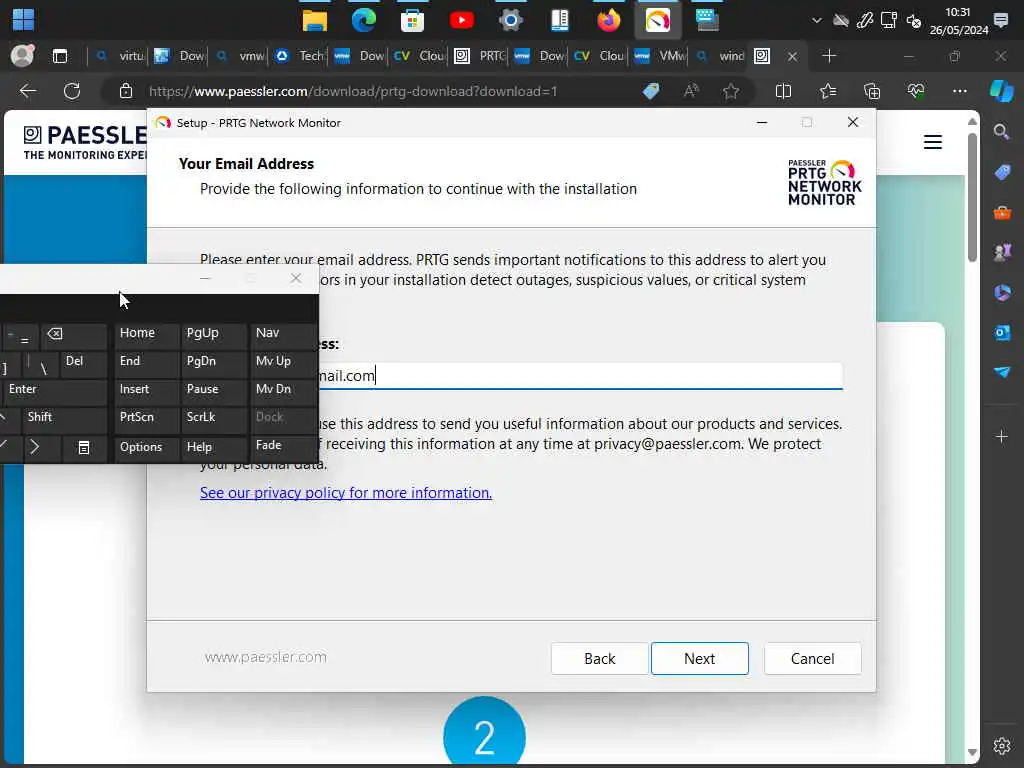This screenshot has height=768, width=1024.
Task: Tap End key on on-screen keyboard
Action: point(146,364)
